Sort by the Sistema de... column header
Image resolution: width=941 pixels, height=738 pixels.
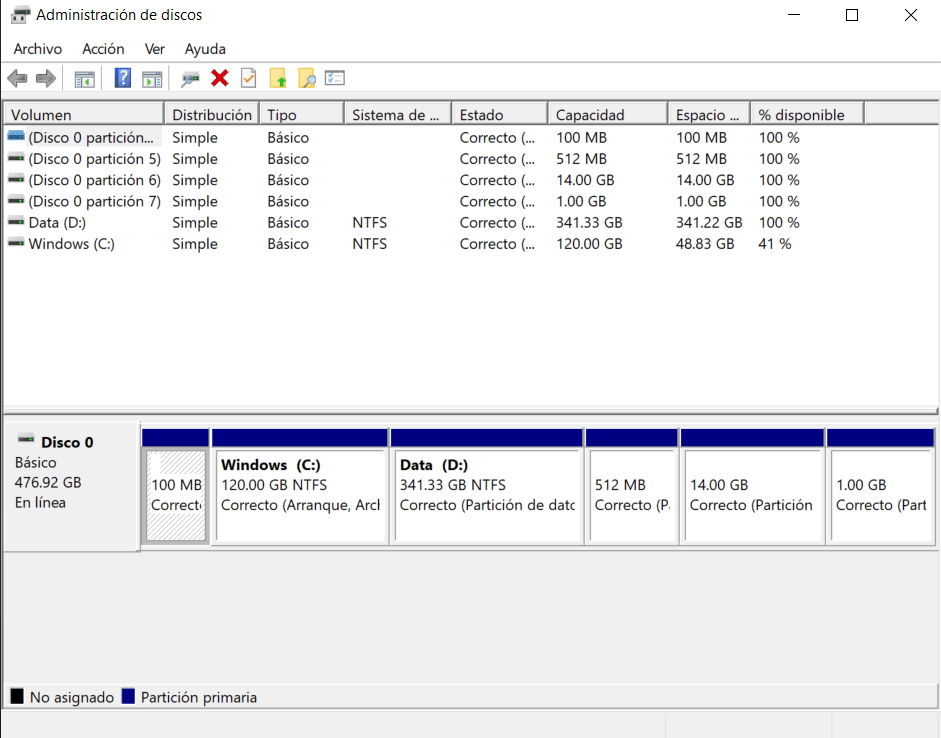pyautogui.click(x=398, y=115)
